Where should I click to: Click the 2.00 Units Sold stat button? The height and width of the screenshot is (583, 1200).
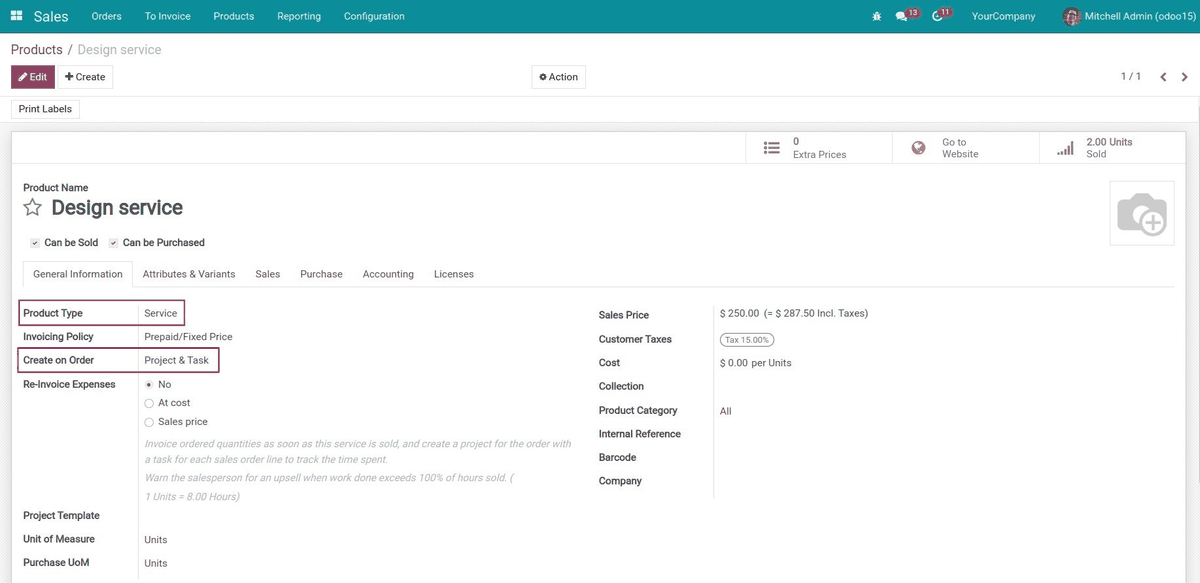(1112, 148)
